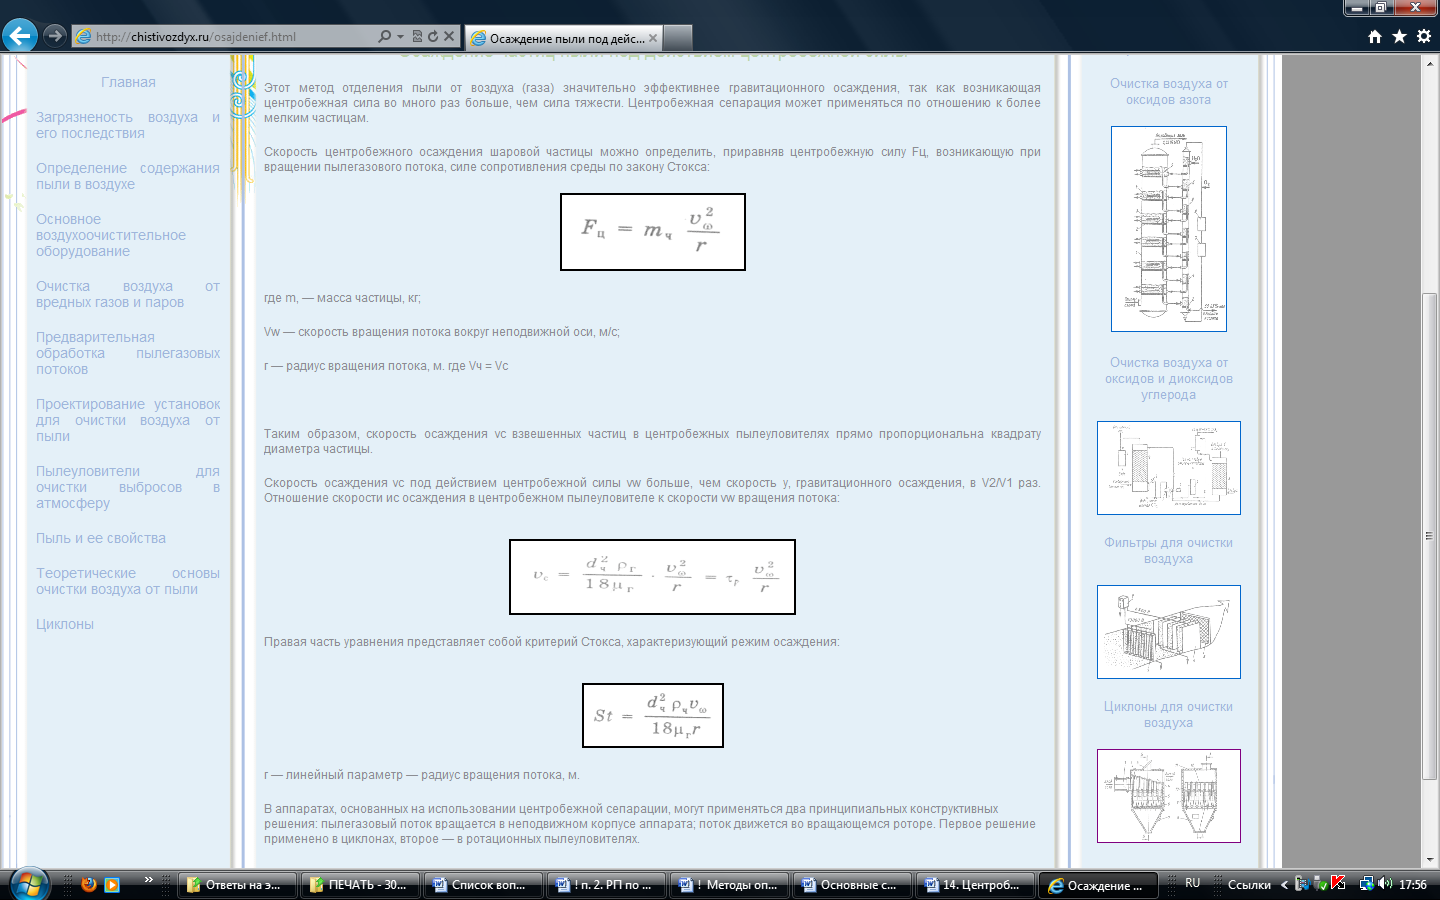Switch to '! п. 2. РП по ...' taskbar button
1440x900 pixels.
coord(607,885)
